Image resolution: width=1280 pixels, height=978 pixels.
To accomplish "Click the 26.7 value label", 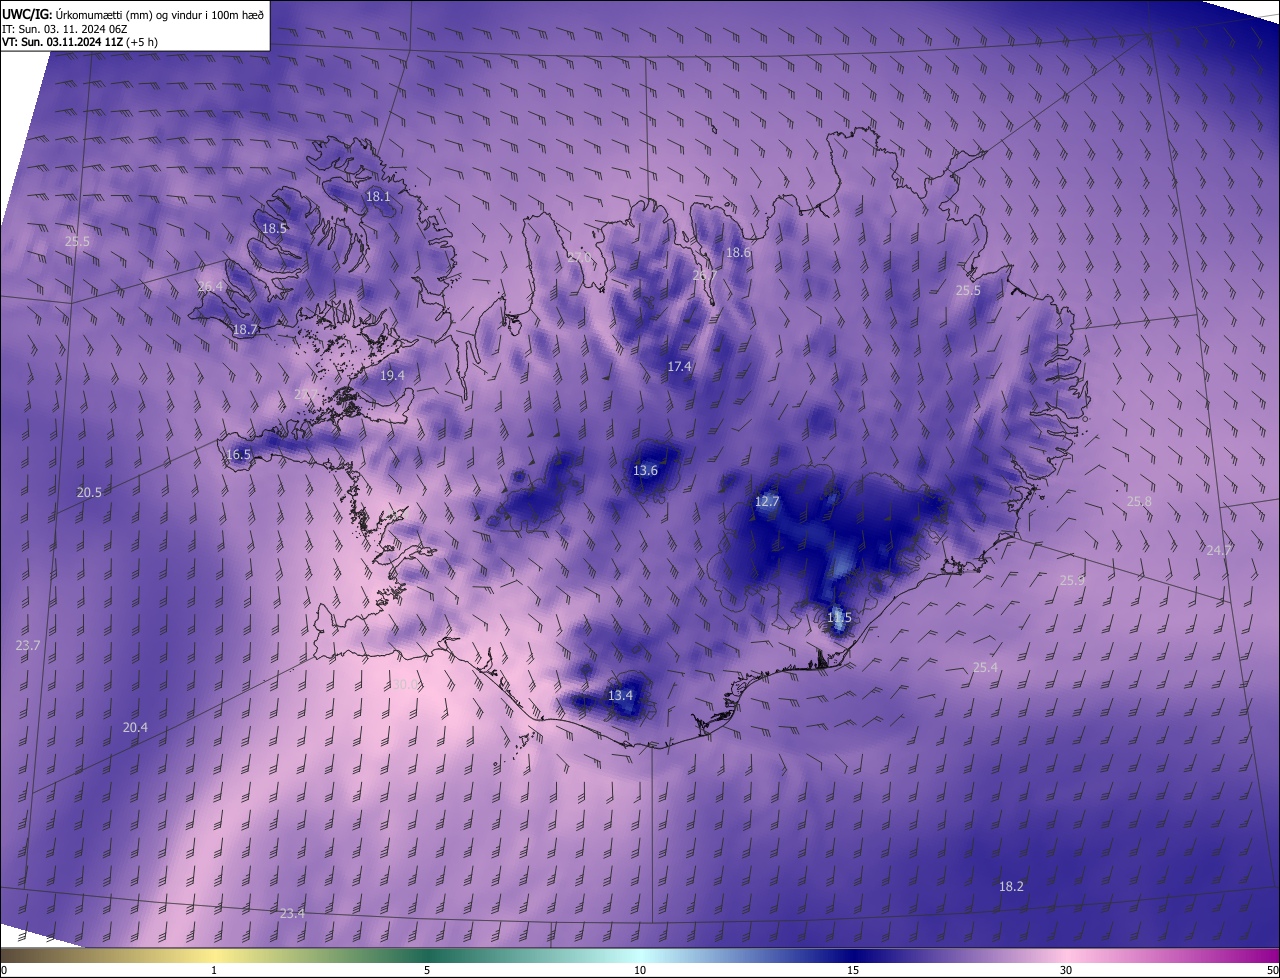I will point(705,275).
